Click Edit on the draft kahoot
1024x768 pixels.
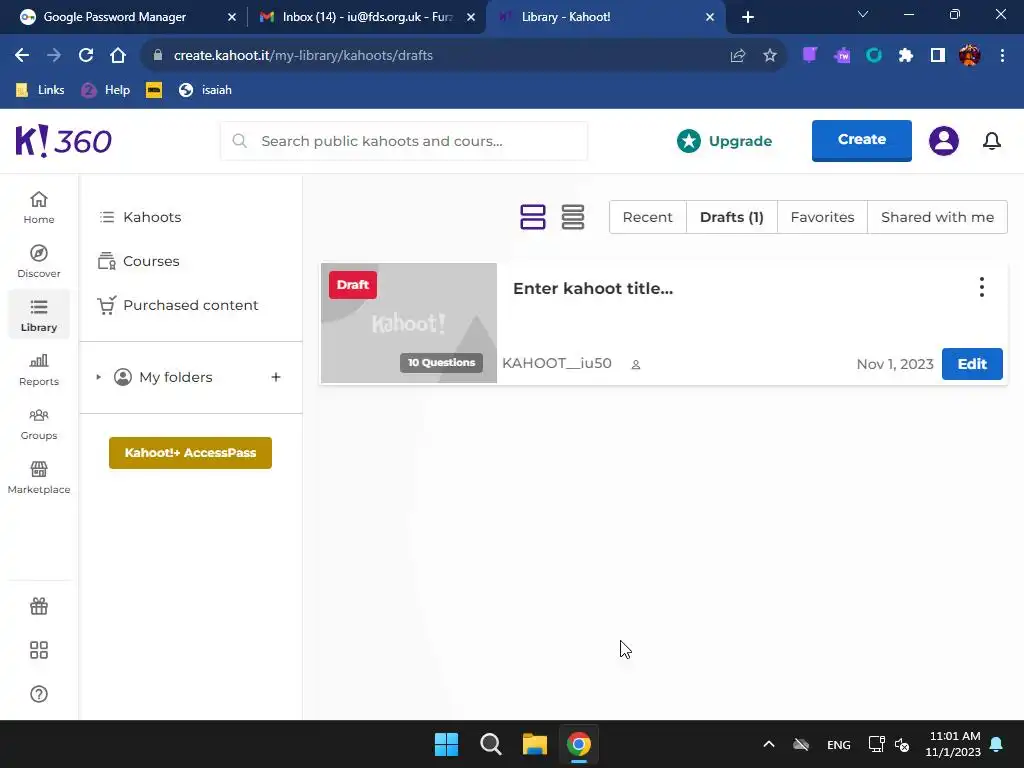972,364
